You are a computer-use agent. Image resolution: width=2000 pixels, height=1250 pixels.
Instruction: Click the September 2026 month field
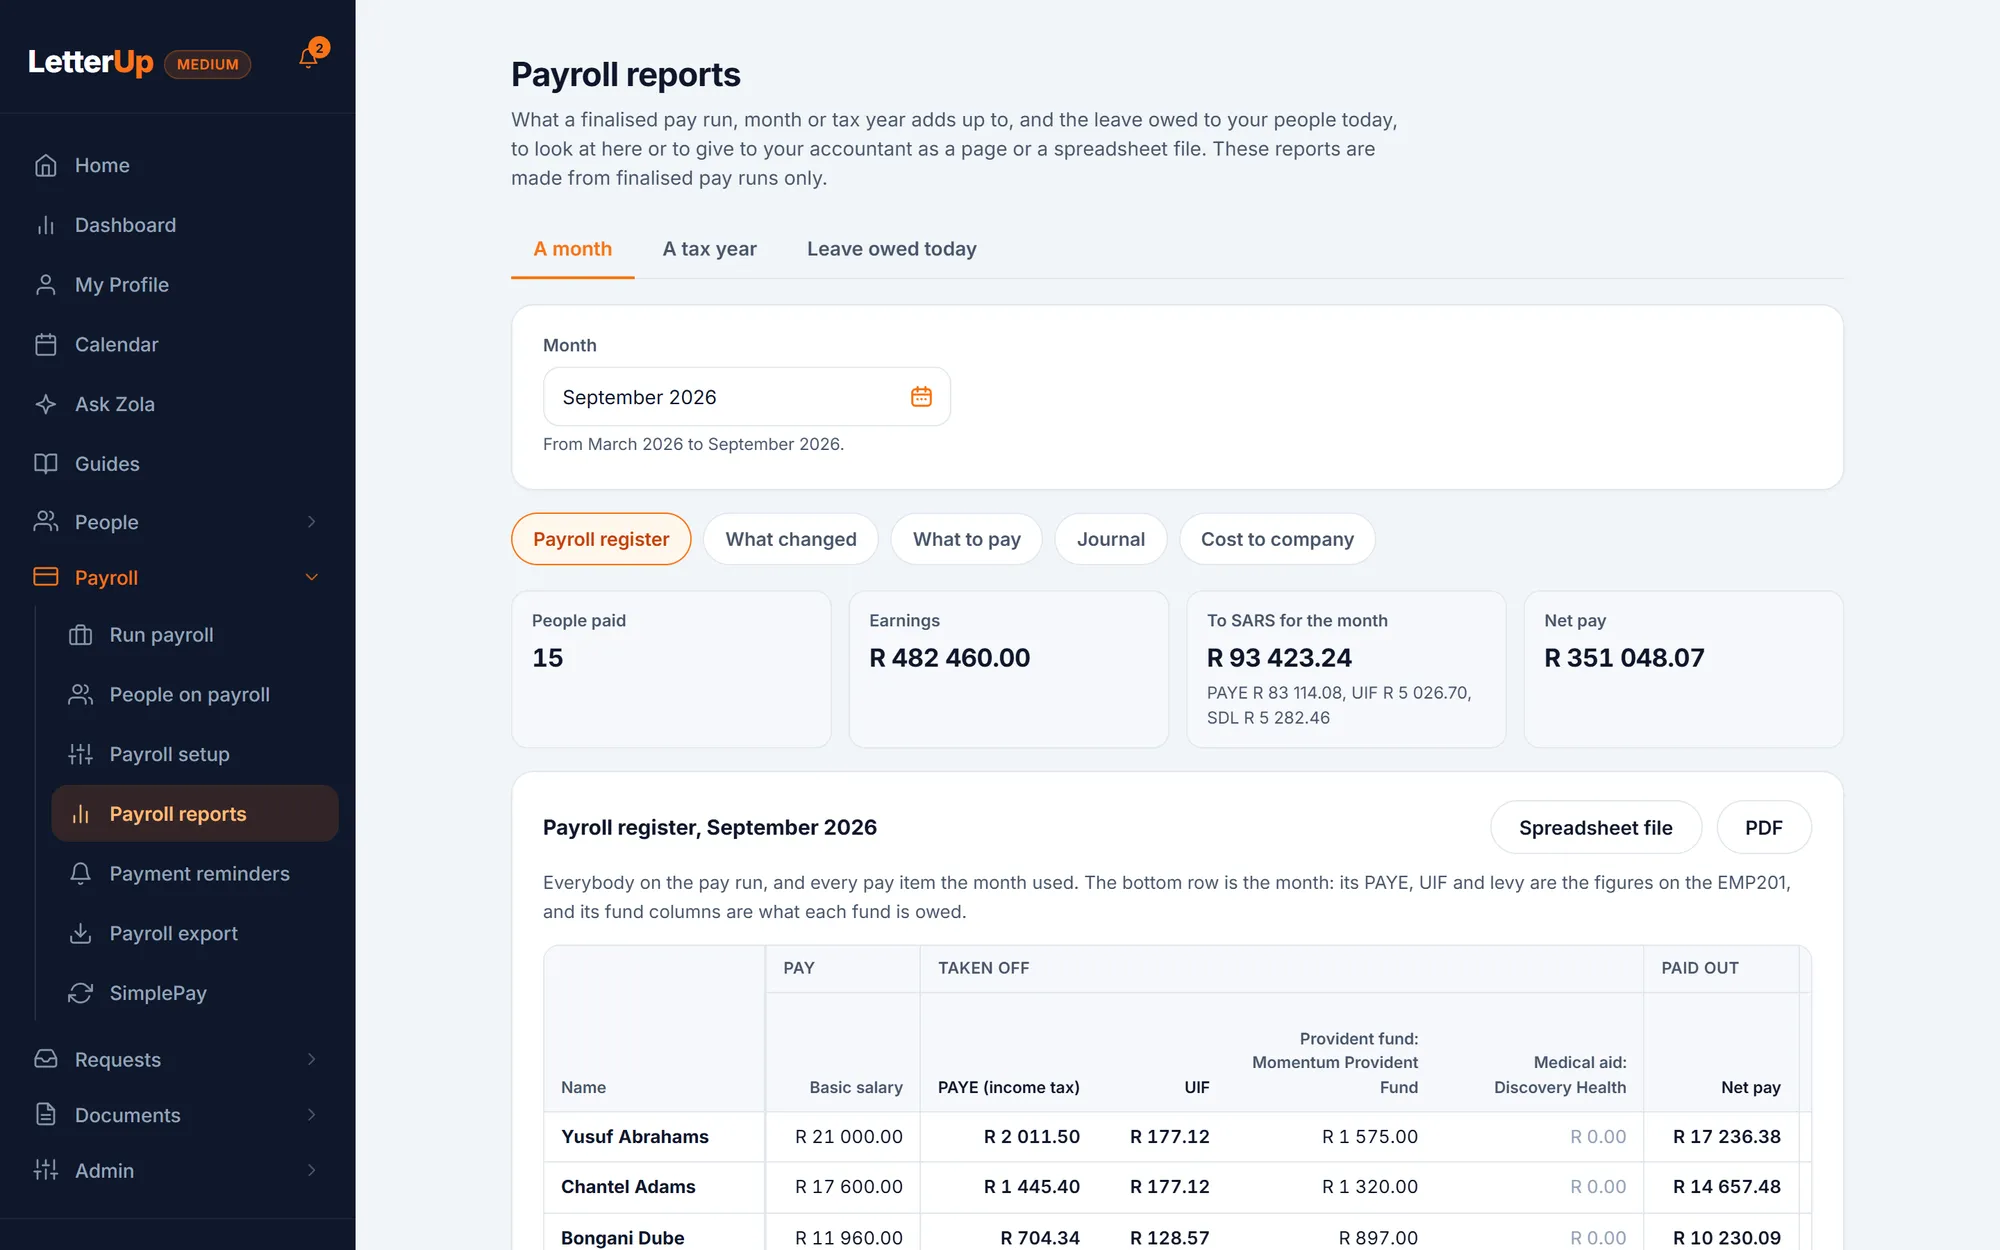[746, 397]
